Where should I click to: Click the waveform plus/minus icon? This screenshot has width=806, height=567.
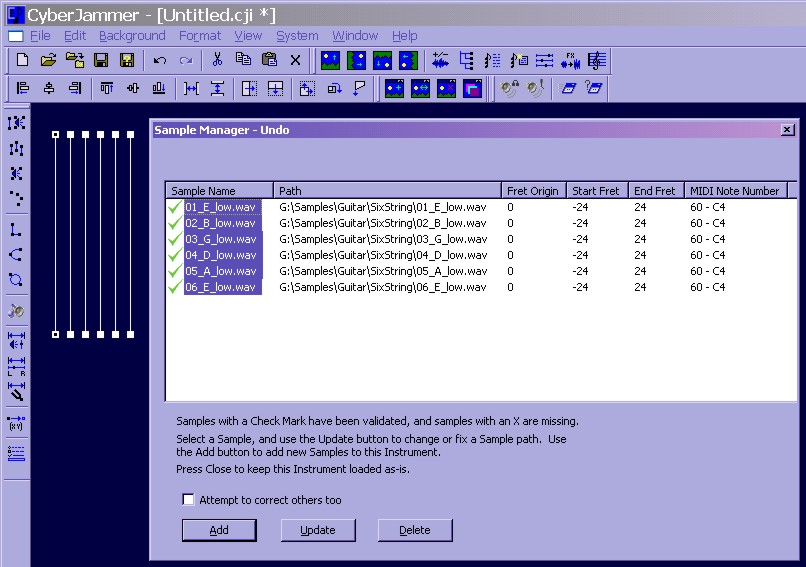tap(440, 60)
